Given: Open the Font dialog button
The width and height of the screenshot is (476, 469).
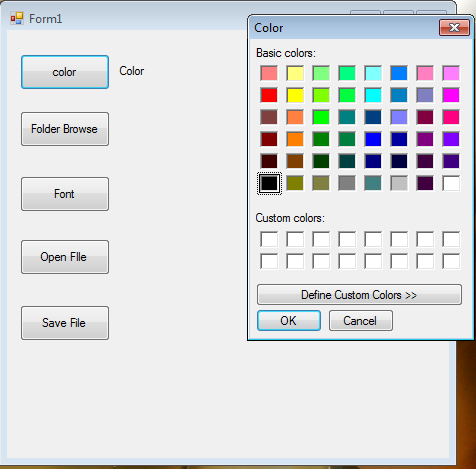Looking at the screenshot, I should (65, 194).
